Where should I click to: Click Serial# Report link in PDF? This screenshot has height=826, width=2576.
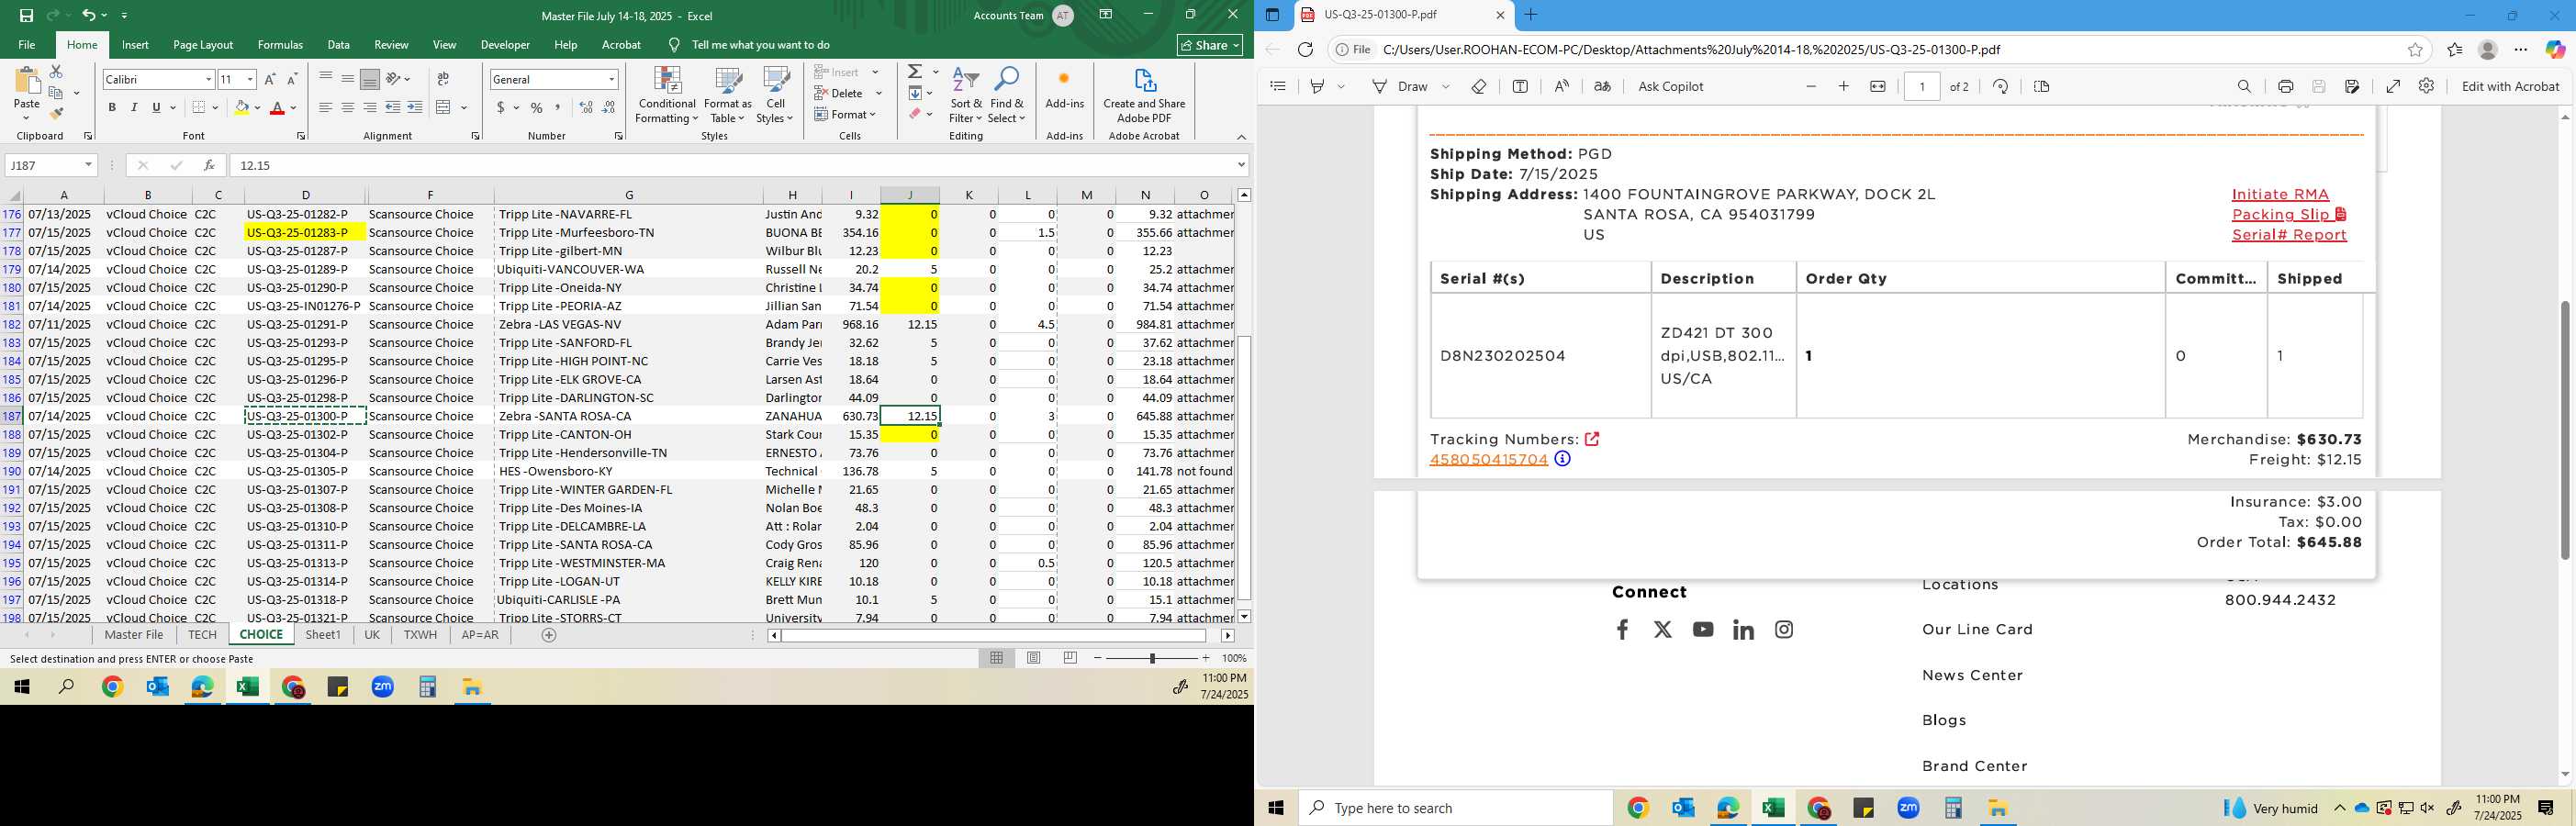point(2289,235)
